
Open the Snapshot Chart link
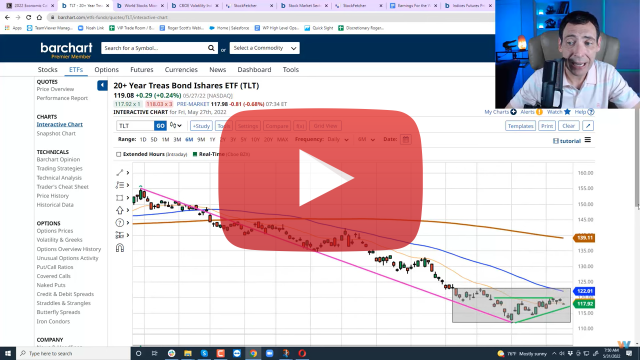pyautogui.click(x=56, y=133)
